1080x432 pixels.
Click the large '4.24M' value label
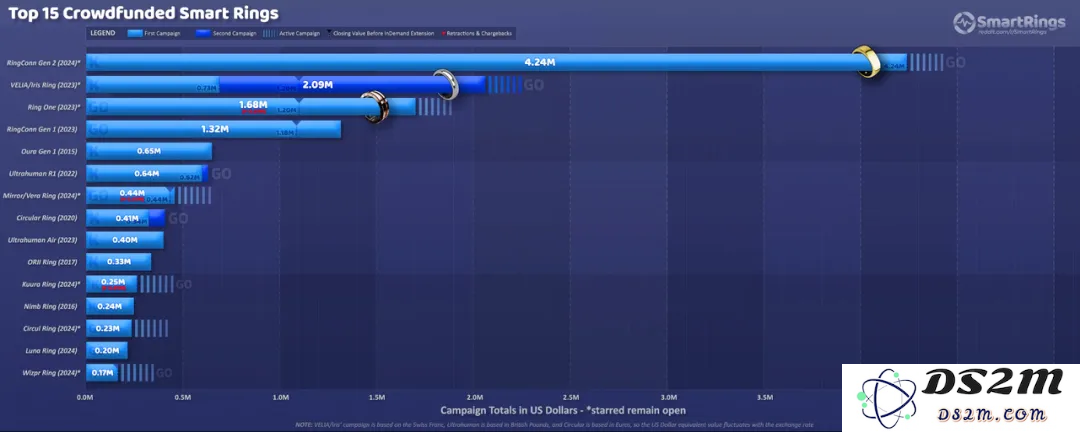point(540,62)
